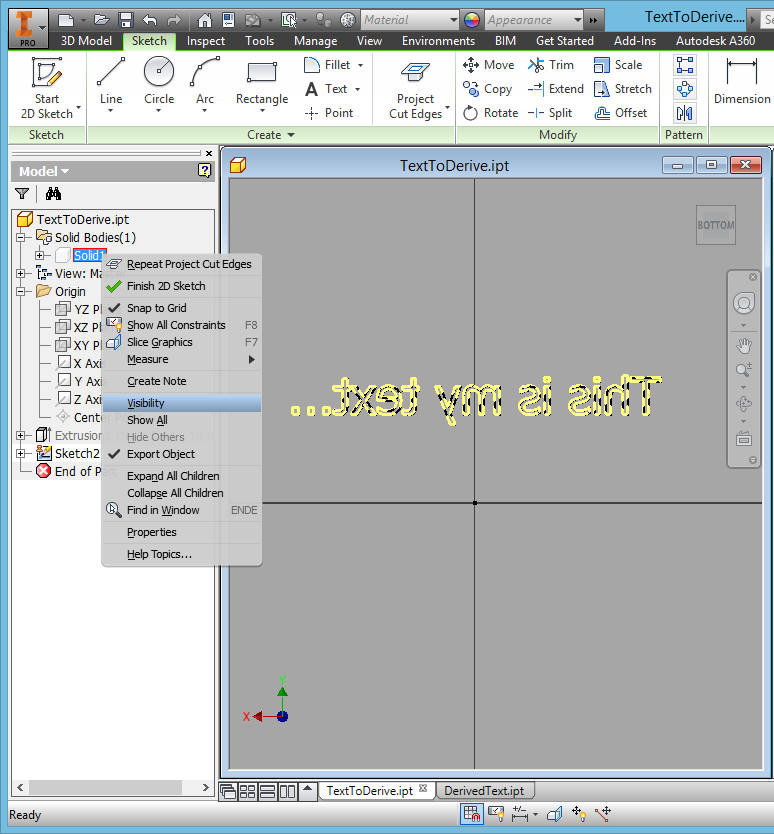Click Repeat Project Cut Edges
Screen dimensions: 774x834
point(181,264)
